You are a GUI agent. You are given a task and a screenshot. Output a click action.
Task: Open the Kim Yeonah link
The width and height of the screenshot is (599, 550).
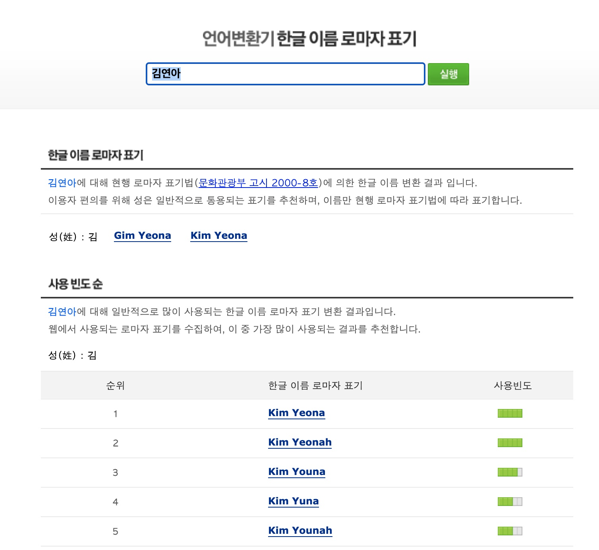coord(300,442)
